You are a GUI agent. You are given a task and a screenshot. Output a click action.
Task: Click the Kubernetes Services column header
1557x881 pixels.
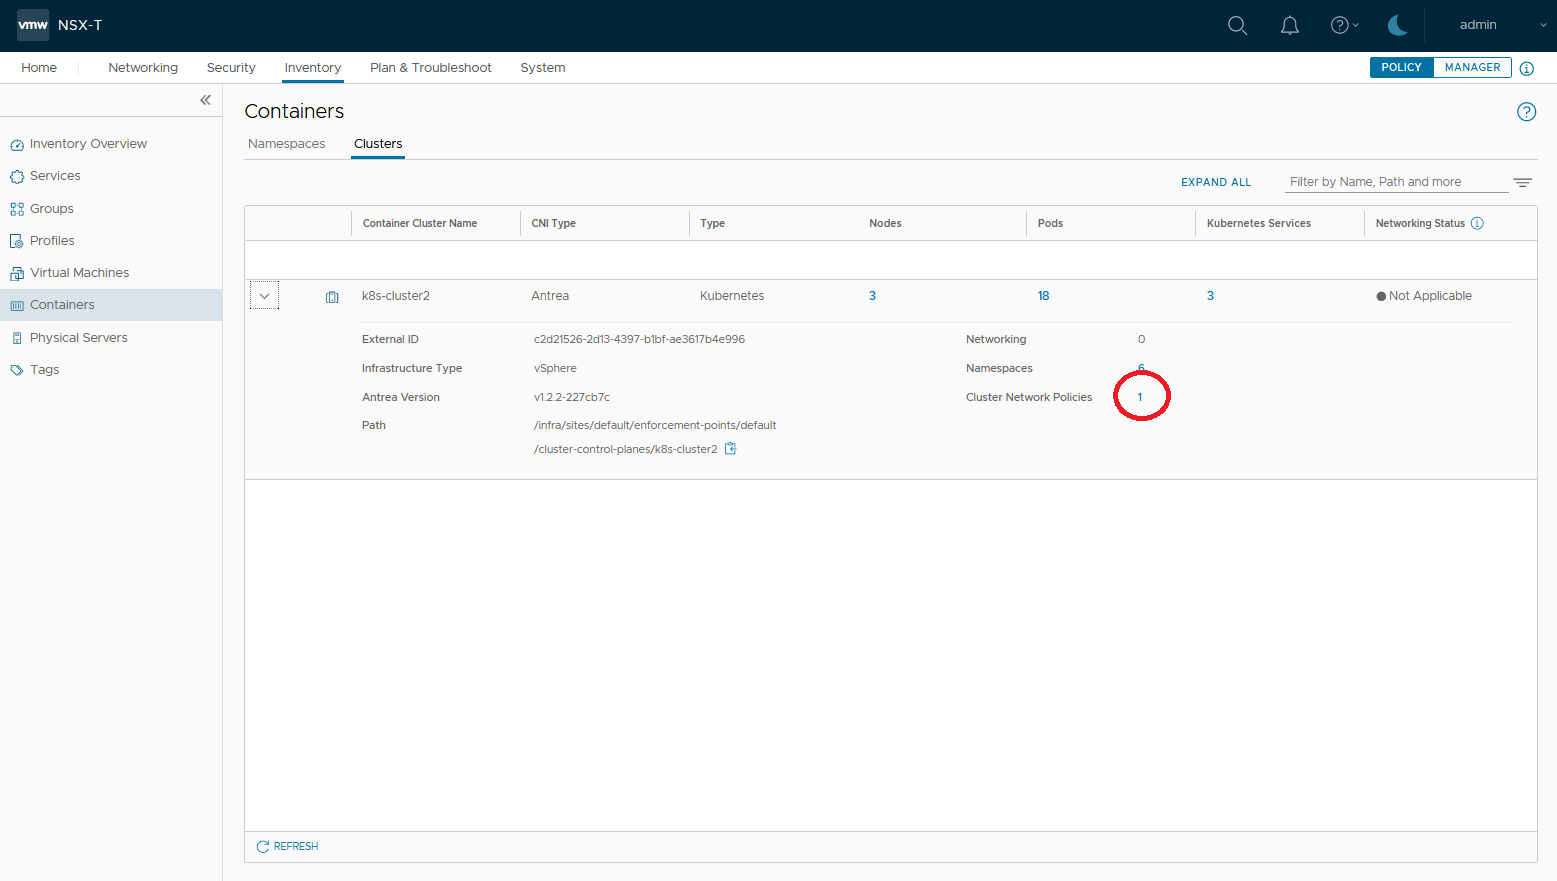[x=1258, y=223]
